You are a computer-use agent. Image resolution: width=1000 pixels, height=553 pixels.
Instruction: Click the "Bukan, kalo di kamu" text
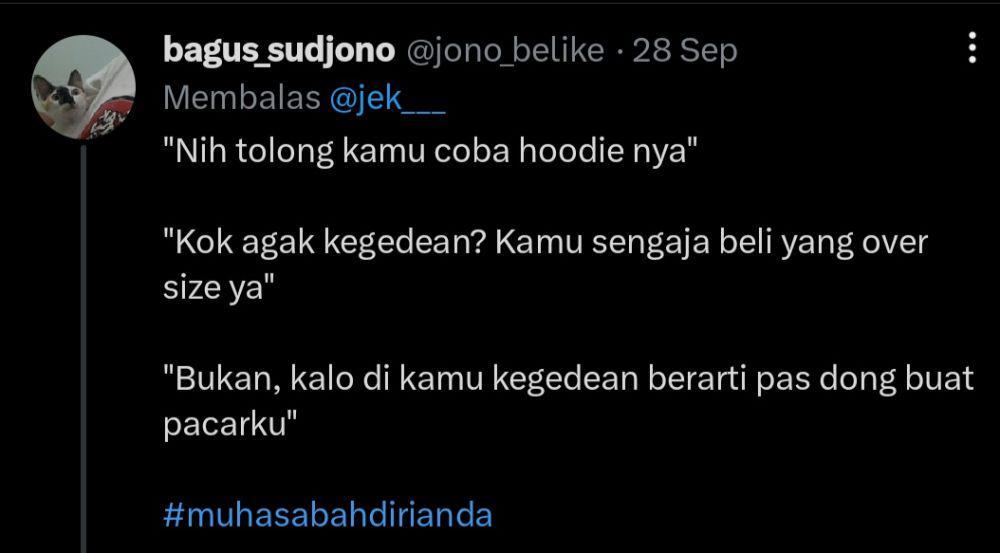point(326,380)
